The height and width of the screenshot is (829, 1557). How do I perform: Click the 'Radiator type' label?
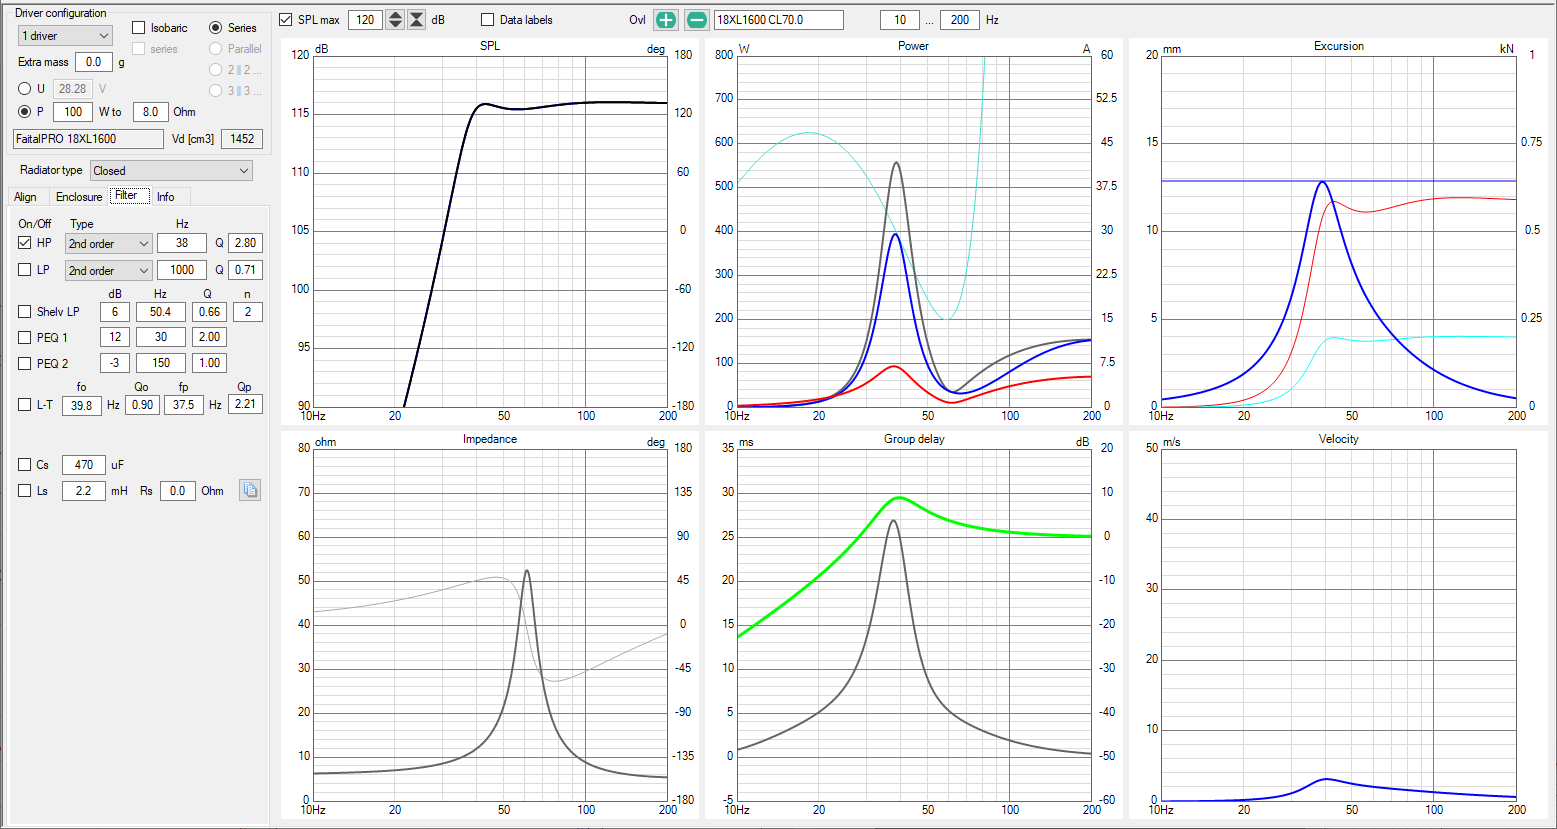(x=51, y=171)
